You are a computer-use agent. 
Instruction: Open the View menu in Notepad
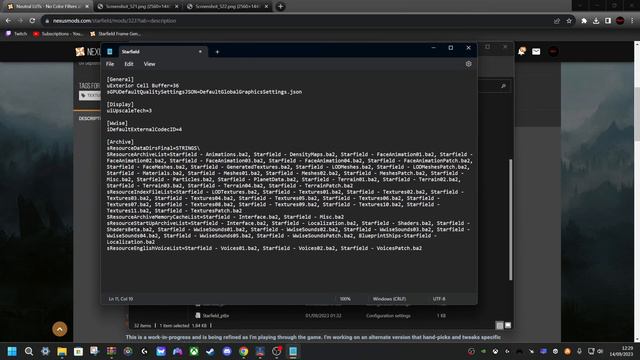coord(149,64)
